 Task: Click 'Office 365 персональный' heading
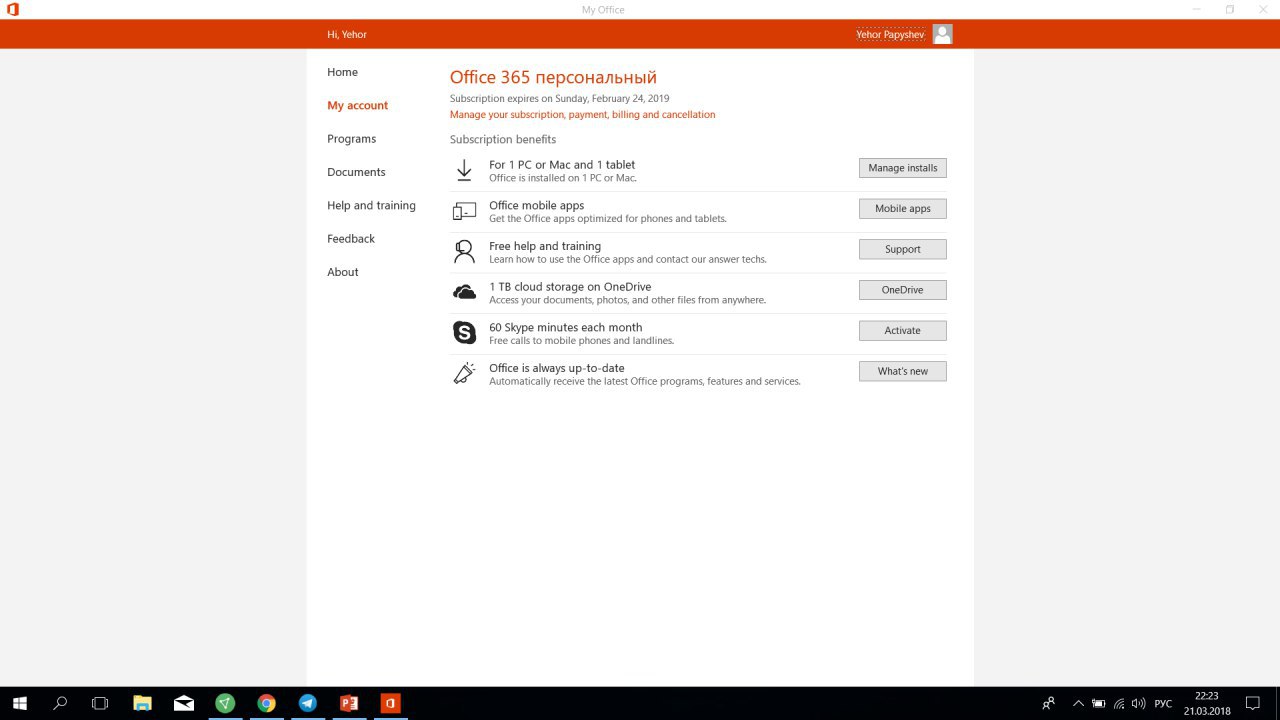(x=553, y=77)
